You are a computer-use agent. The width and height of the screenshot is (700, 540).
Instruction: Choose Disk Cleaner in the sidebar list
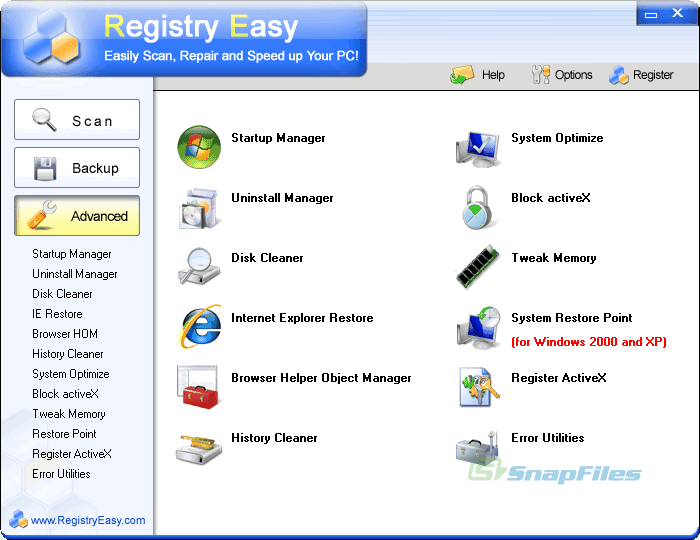[x=62, y=294]
